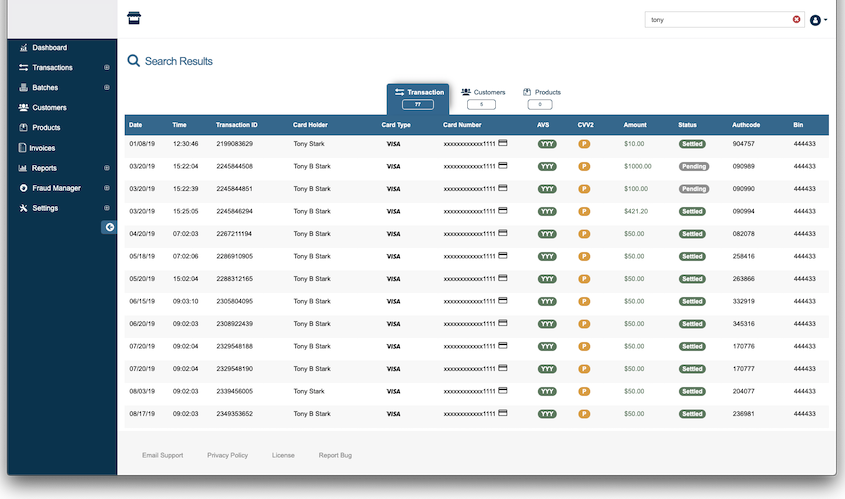
Task: Expand the Batches sidebar submenu
Action: pos(107,88)
